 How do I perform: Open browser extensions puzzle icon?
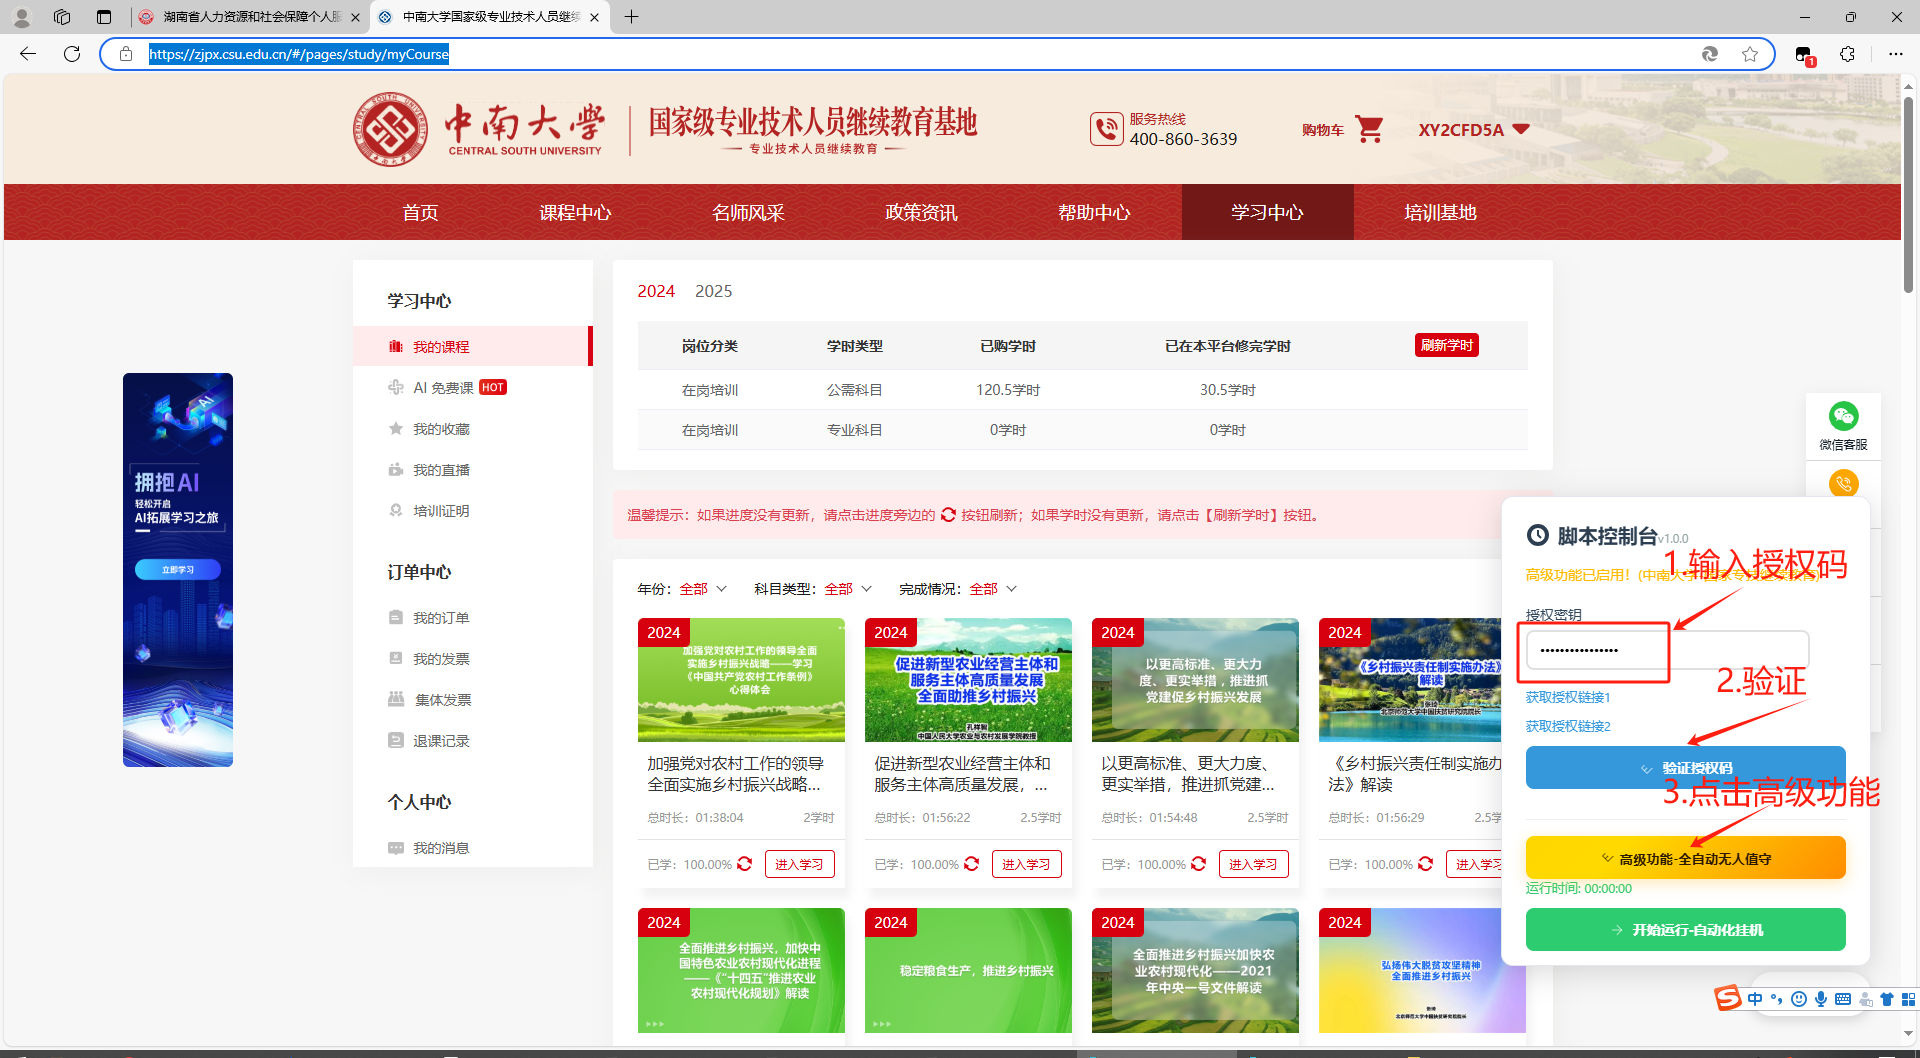(1847, 54)
